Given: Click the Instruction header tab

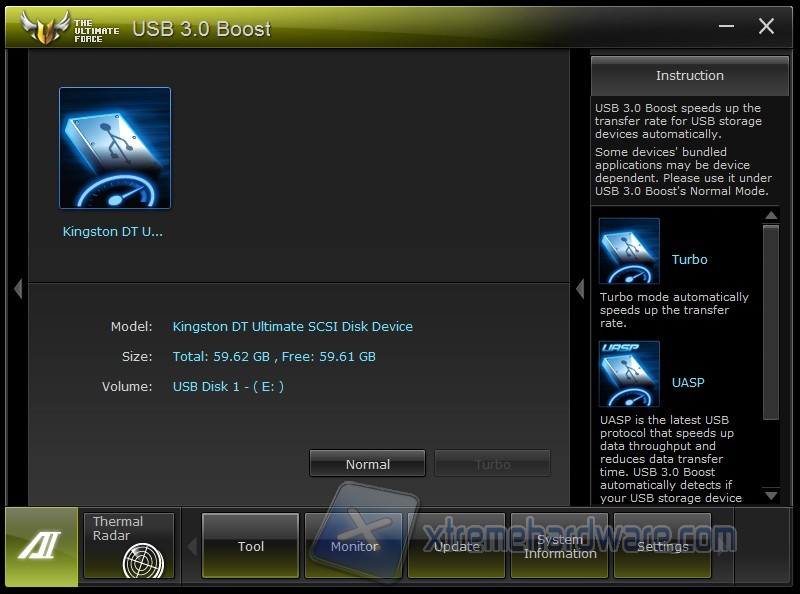Looking at the screenshot, I should (689, 76).
